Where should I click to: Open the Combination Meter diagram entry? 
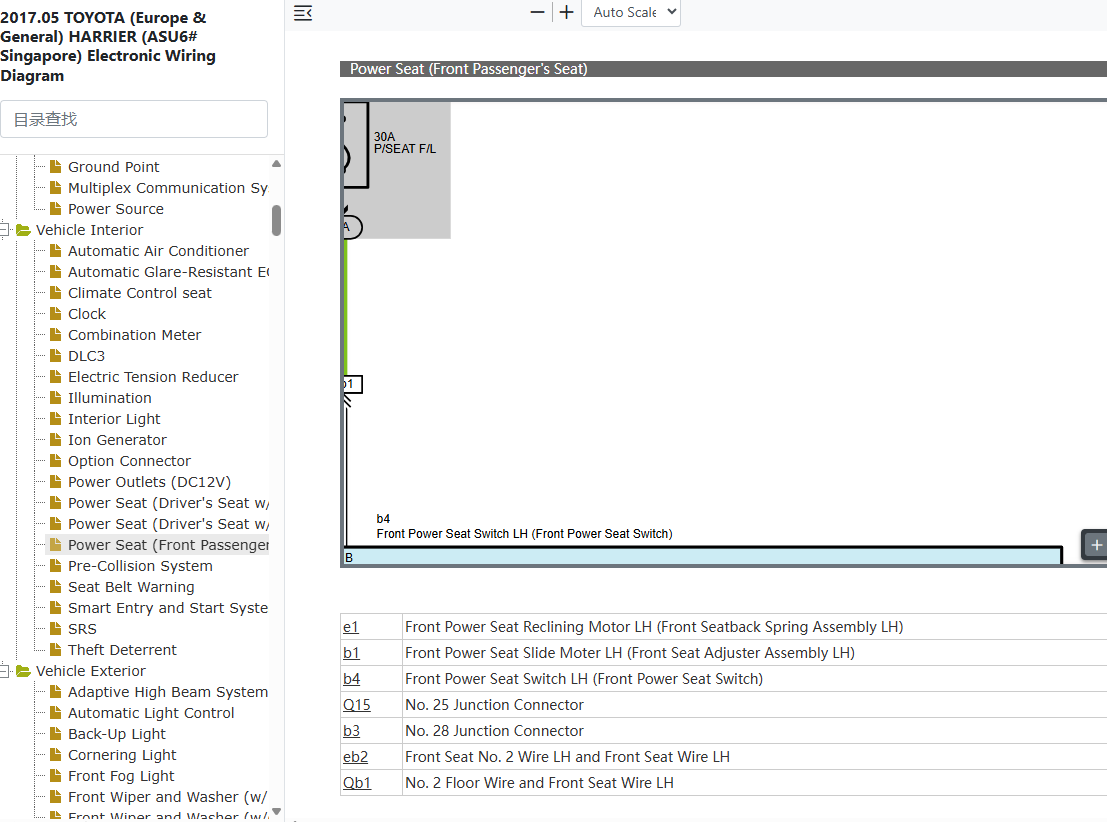(135, 335)
